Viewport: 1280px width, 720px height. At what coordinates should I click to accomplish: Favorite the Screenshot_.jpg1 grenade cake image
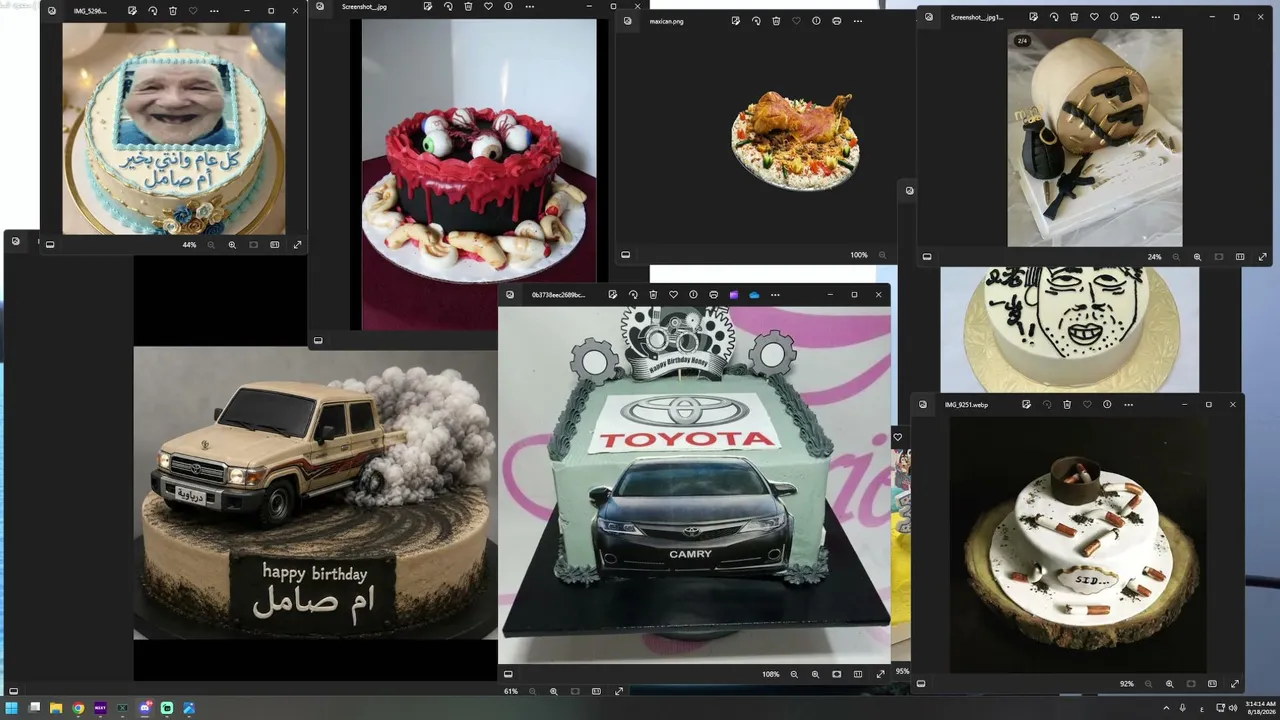click(1094, 17)
